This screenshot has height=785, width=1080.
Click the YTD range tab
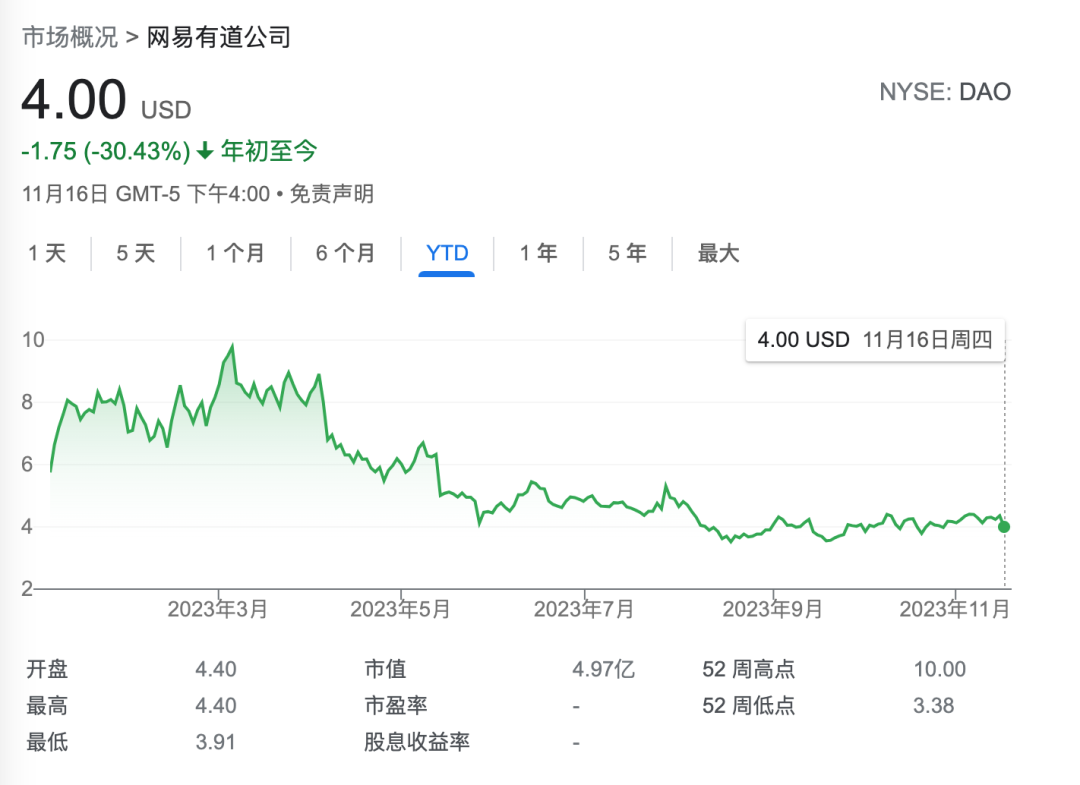click(x=447, y=253)
